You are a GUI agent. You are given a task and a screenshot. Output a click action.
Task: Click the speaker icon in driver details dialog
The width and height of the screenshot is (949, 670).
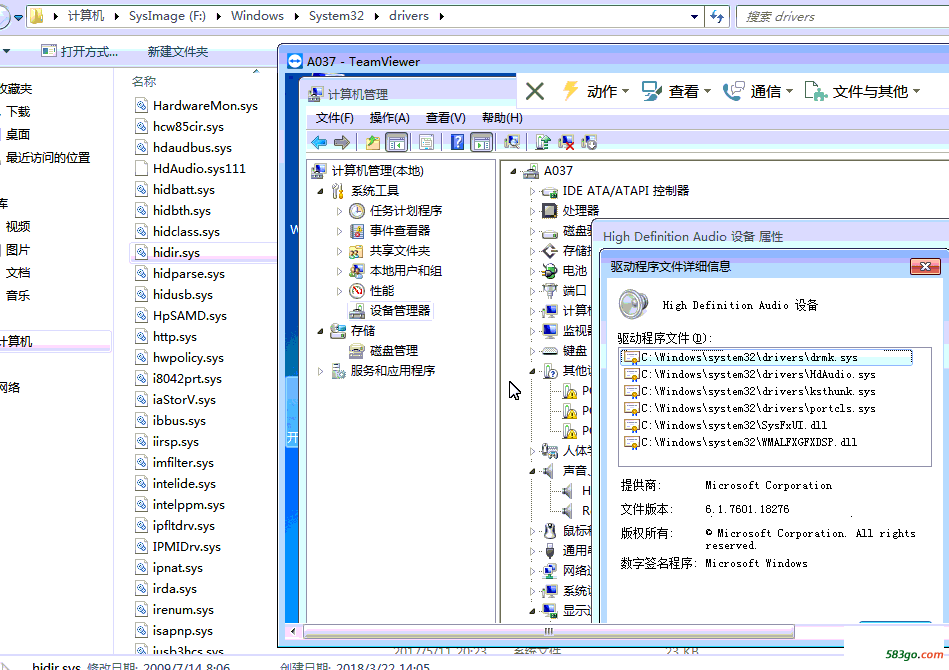[x=633, y=304]
